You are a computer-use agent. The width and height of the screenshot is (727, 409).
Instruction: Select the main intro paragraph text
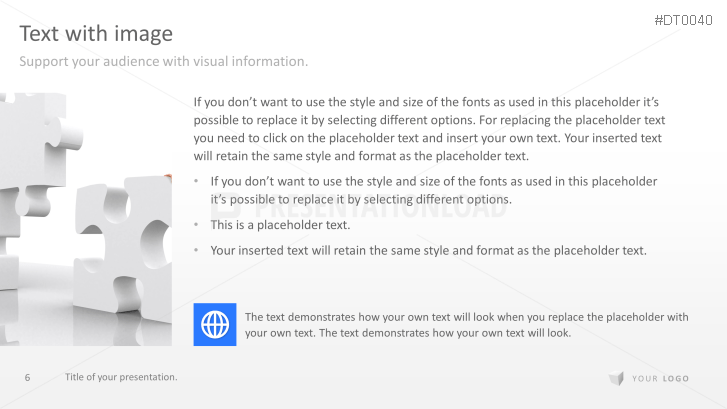coord(428,129)
